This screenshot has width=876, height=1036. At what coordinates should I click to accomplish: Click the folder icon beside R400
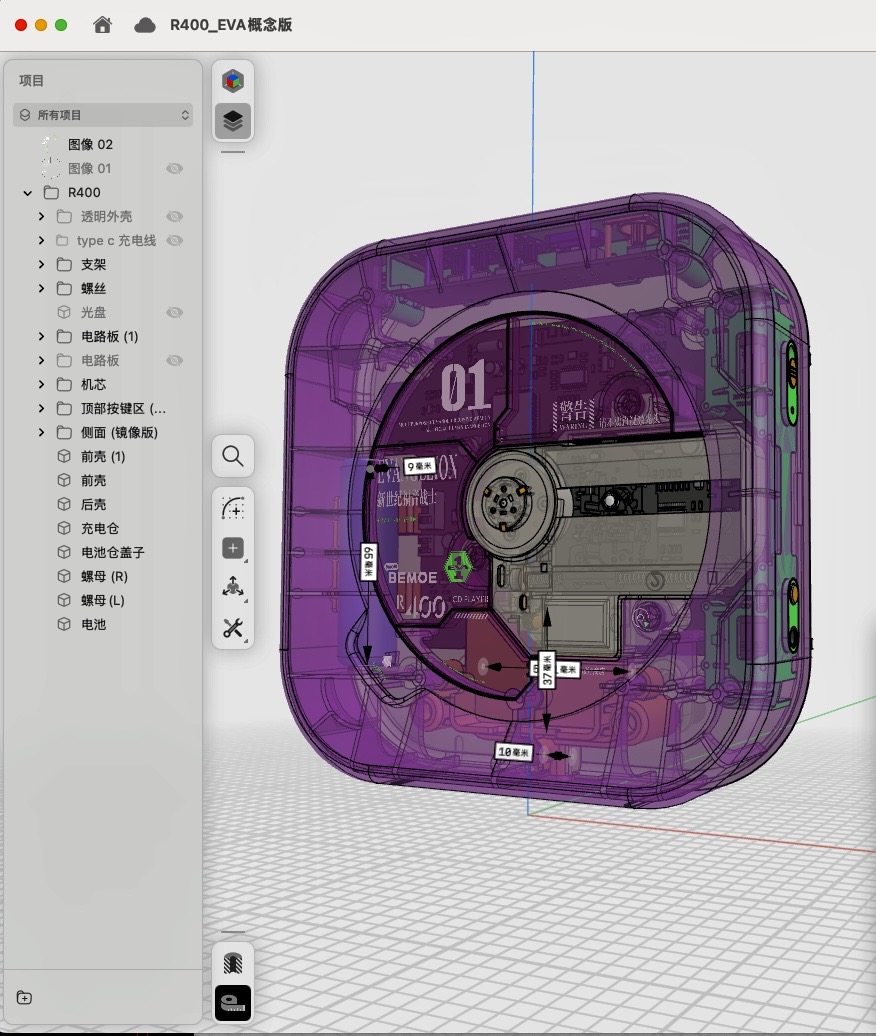pyautogui.click(x=51, y=192)
